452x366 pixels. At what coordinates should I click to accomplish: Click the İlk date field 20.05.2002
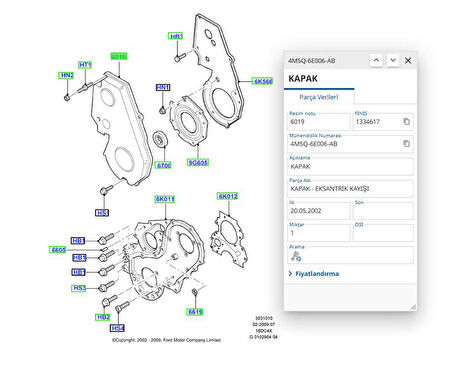click(x=319, y=211)
